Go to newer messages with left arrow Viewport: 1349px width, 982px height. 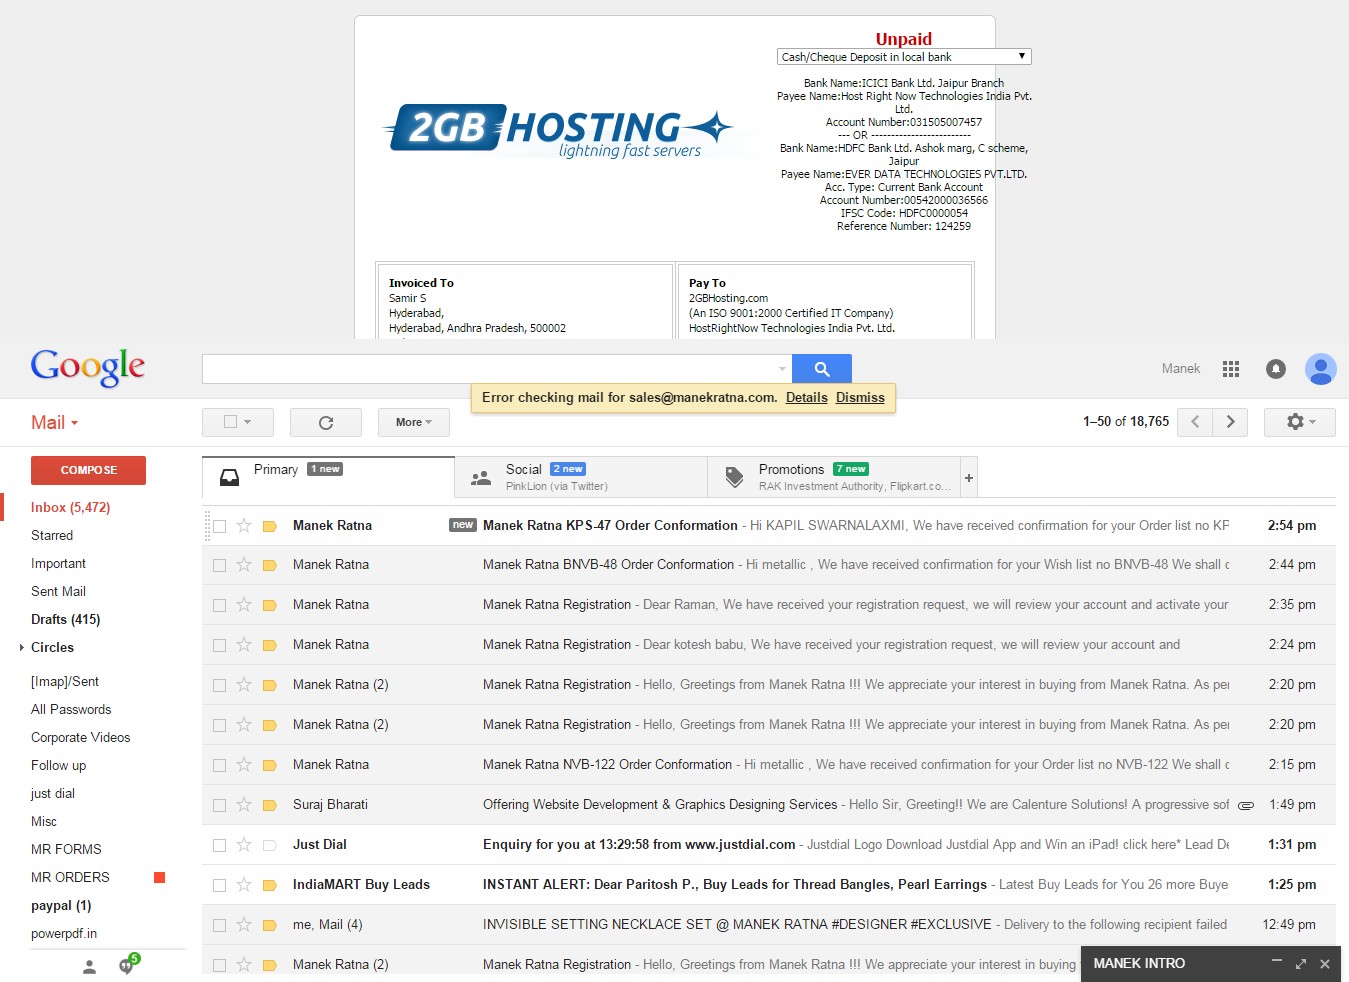pos(1195,422)
